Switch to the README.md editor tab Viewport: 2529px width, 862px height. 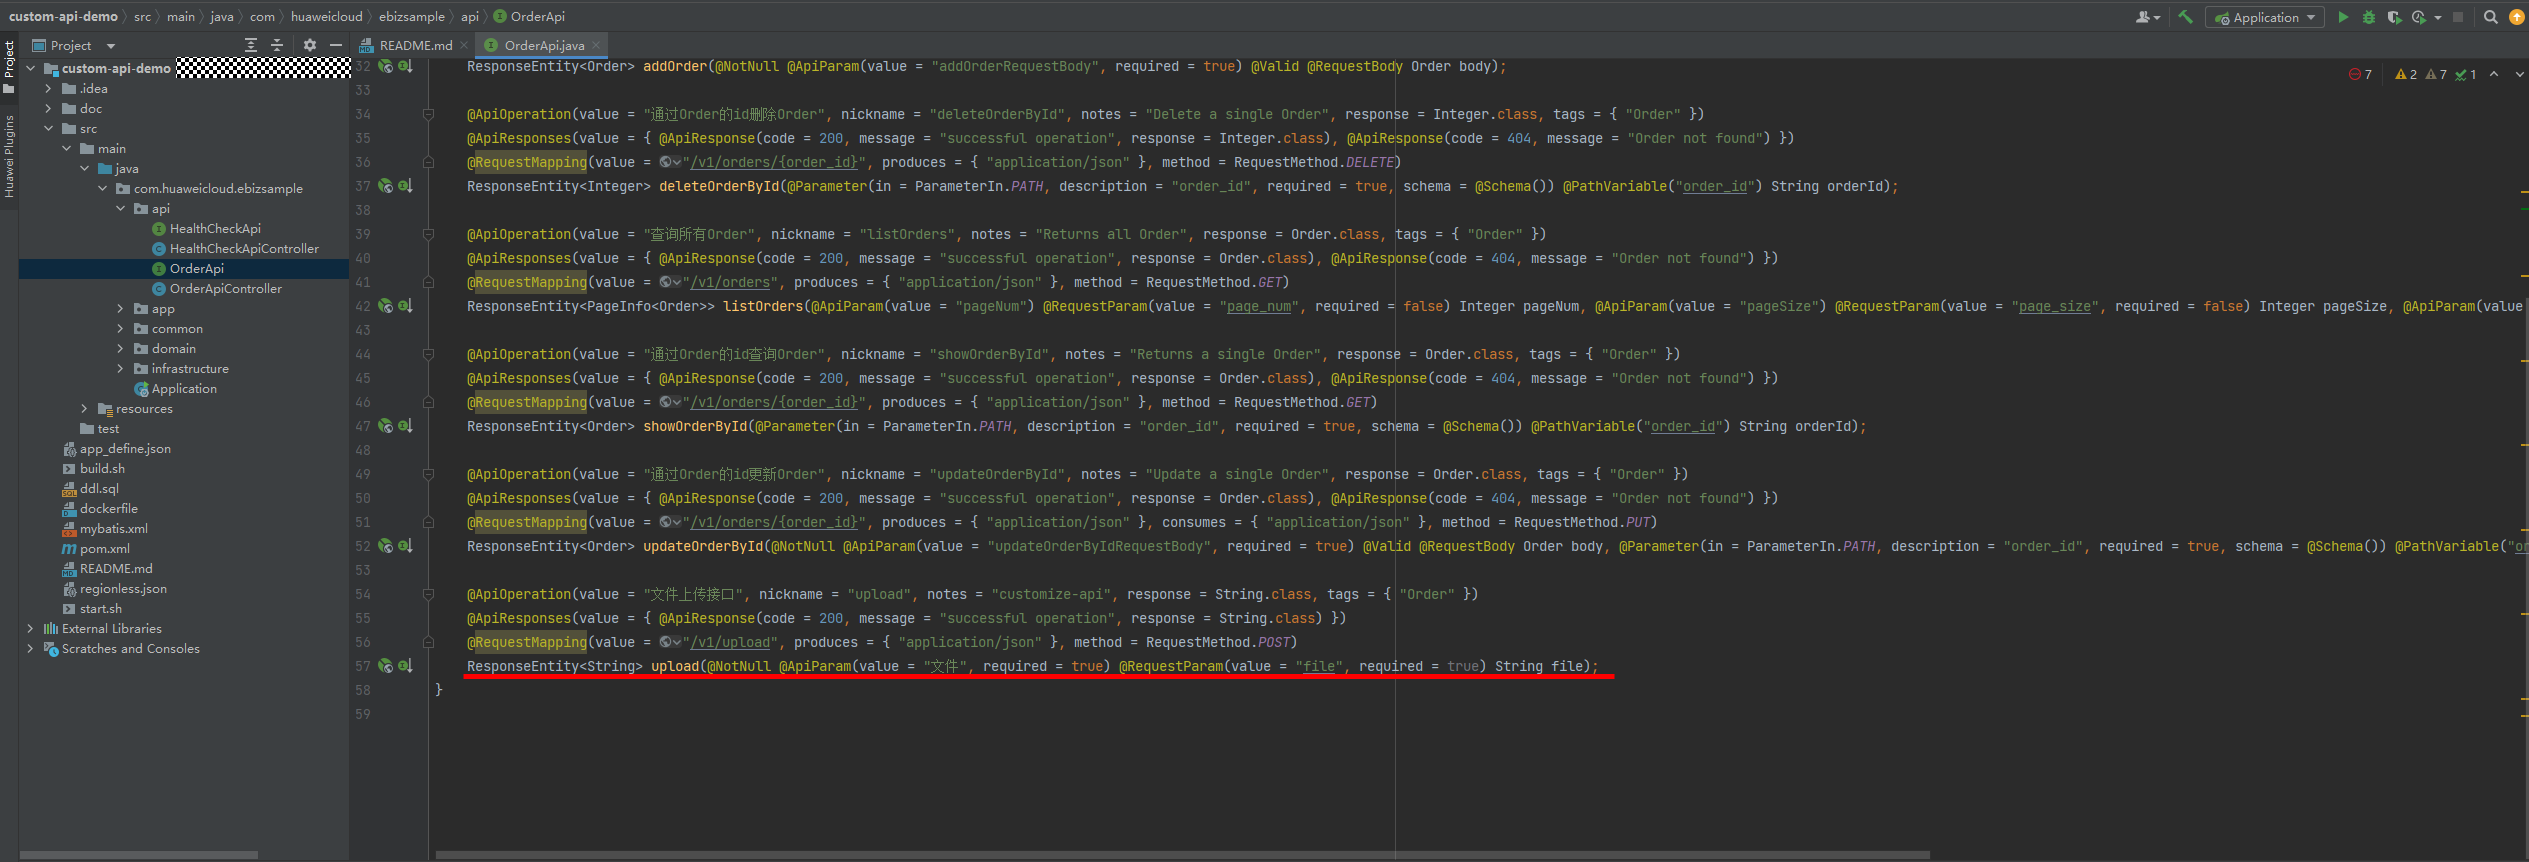pyautogui.click(x=414, y=45)
